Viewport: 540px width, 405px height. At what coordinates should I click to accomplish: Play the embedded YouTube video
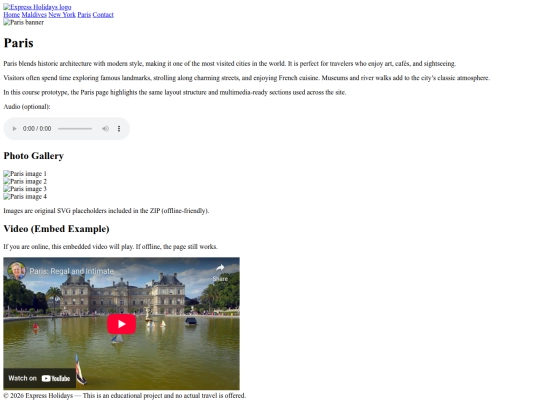pyautogui.click(x=122, y=324)
